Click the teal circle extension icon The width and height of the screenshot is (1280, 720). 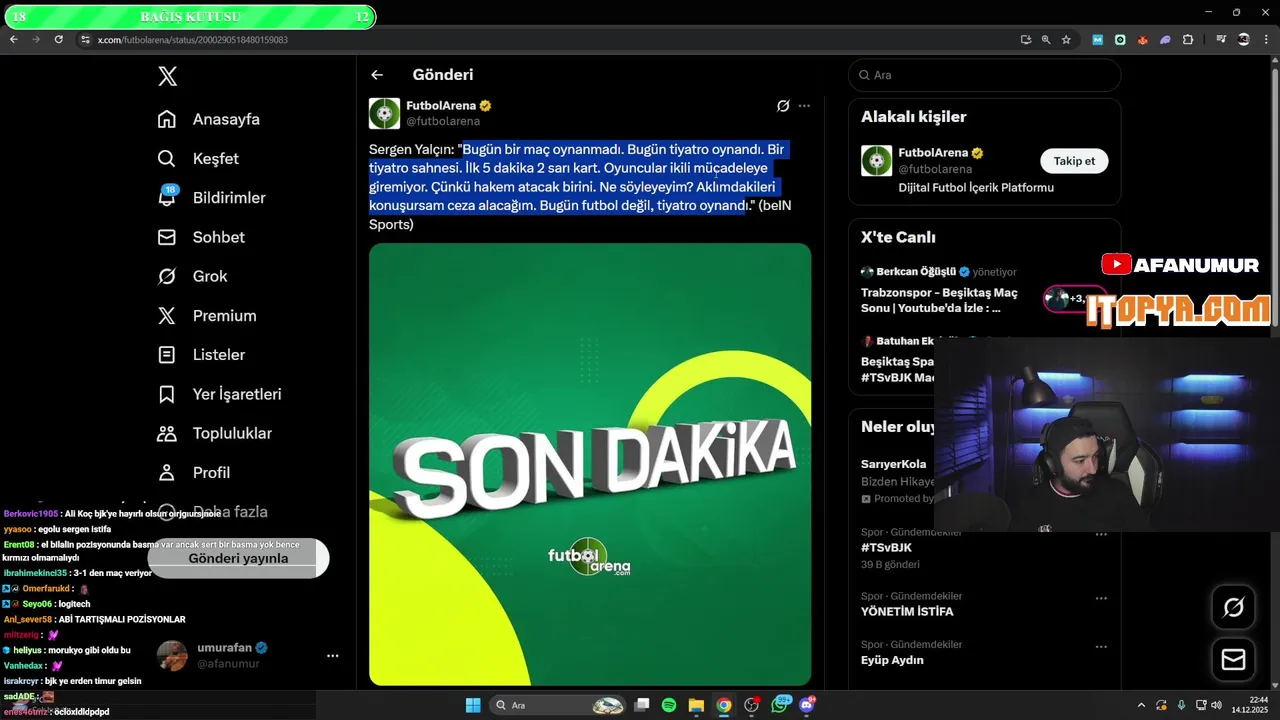[x=1120, y=40]
